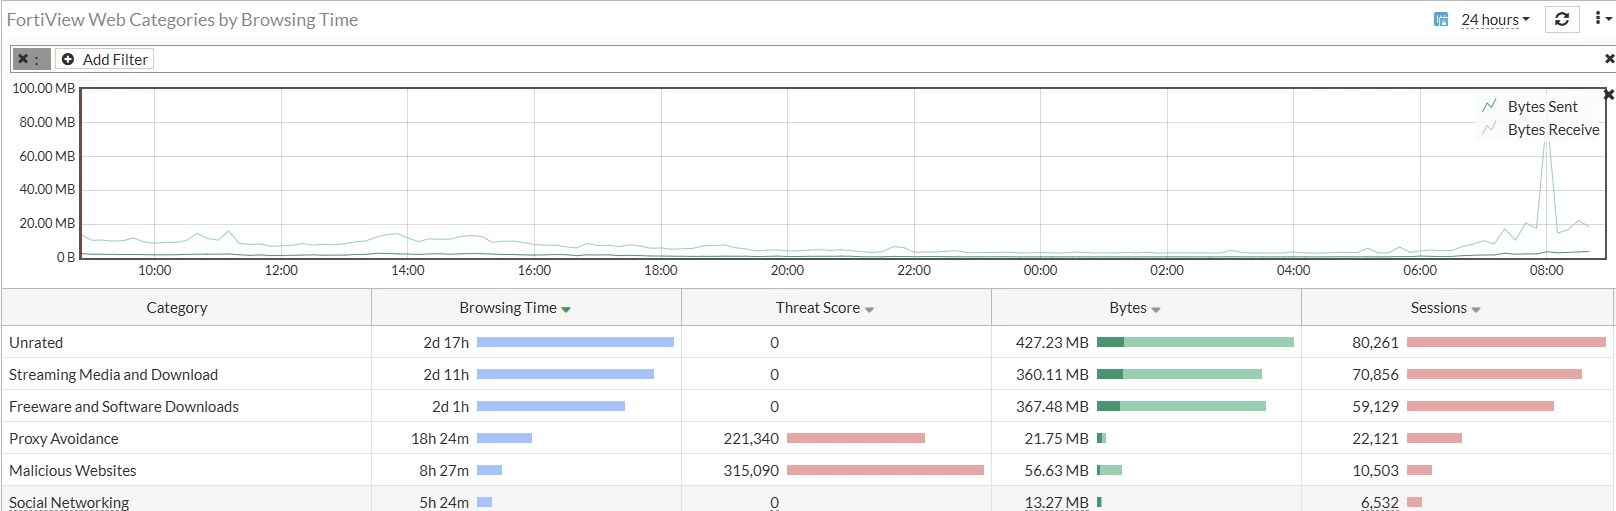Click the 18h 24m browsing time value
This screenshot has height=511, width=1616.
tap(440, 438)
